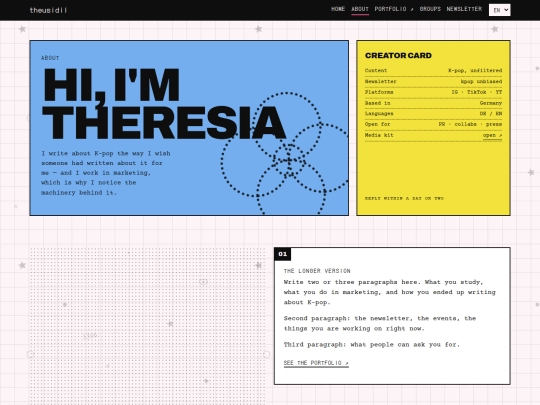Click the small ABOUT label in blue card

coord(50,58)
